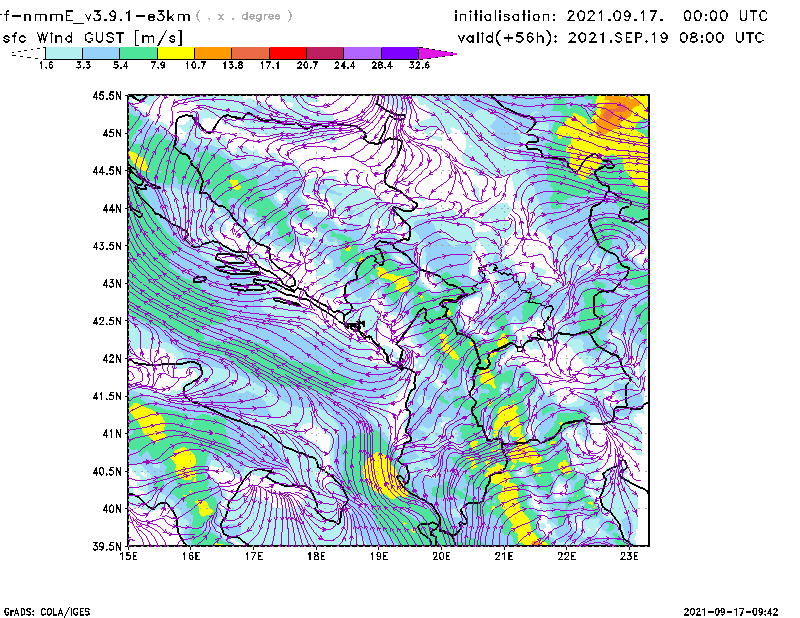Click the 19E longitude label

379,556
